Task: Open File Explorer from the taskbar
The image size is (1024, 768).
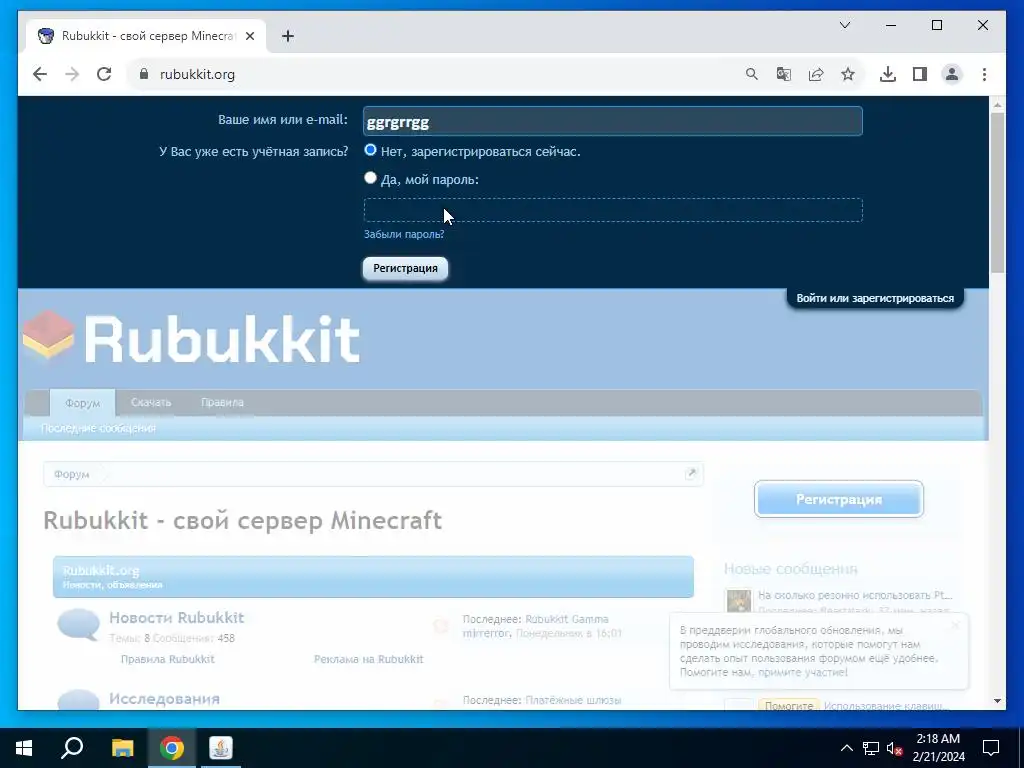Action: pyautogui.click(x=122, y=748)
